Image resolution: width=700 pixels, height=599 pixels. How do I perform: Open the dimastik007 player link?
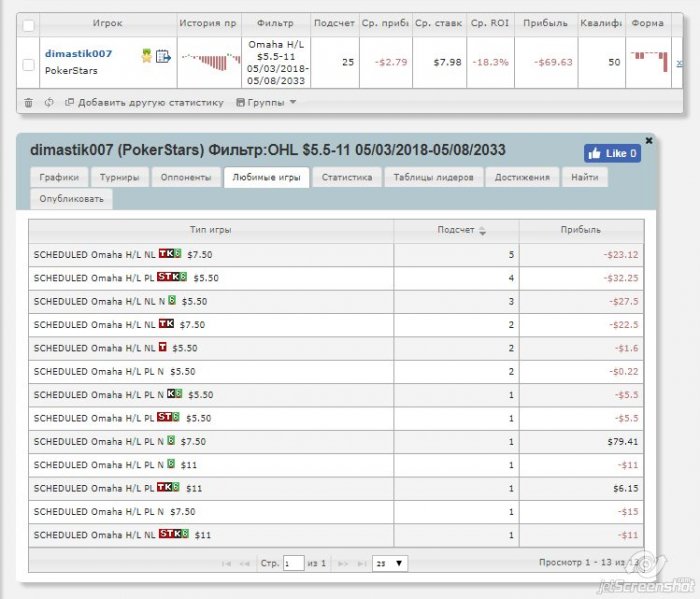click(79, 54)
